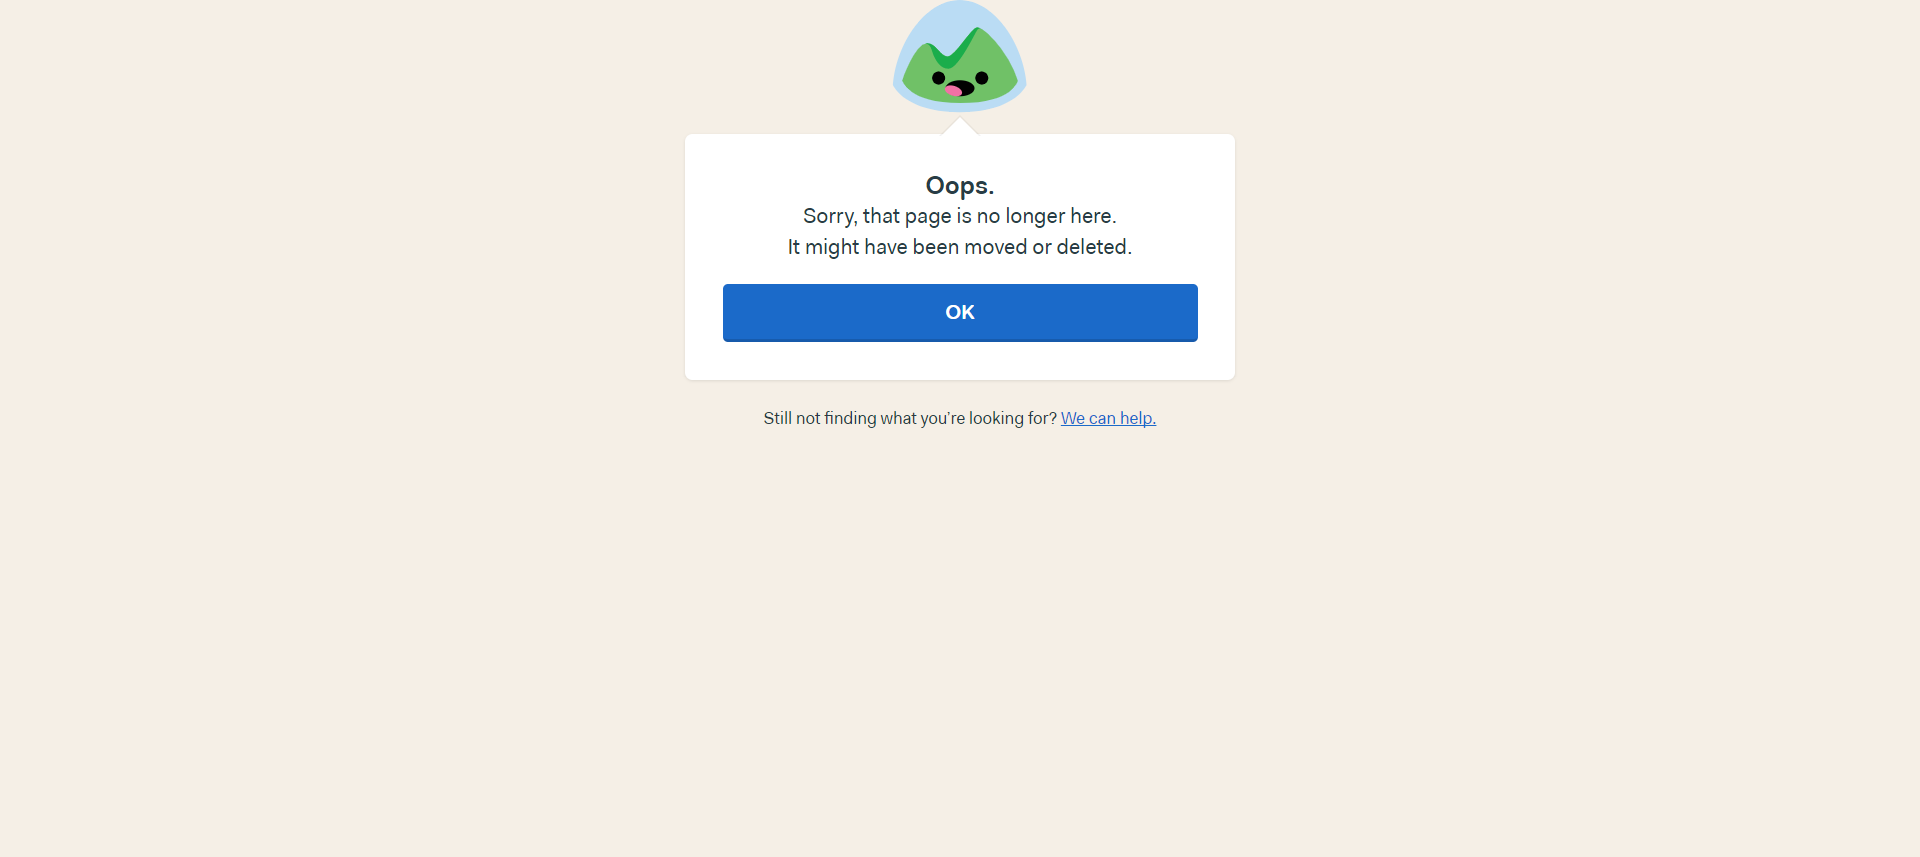Click the mascot's left black eye
The height and width of the screenshot is (857, 1920).
coord(938,78)
